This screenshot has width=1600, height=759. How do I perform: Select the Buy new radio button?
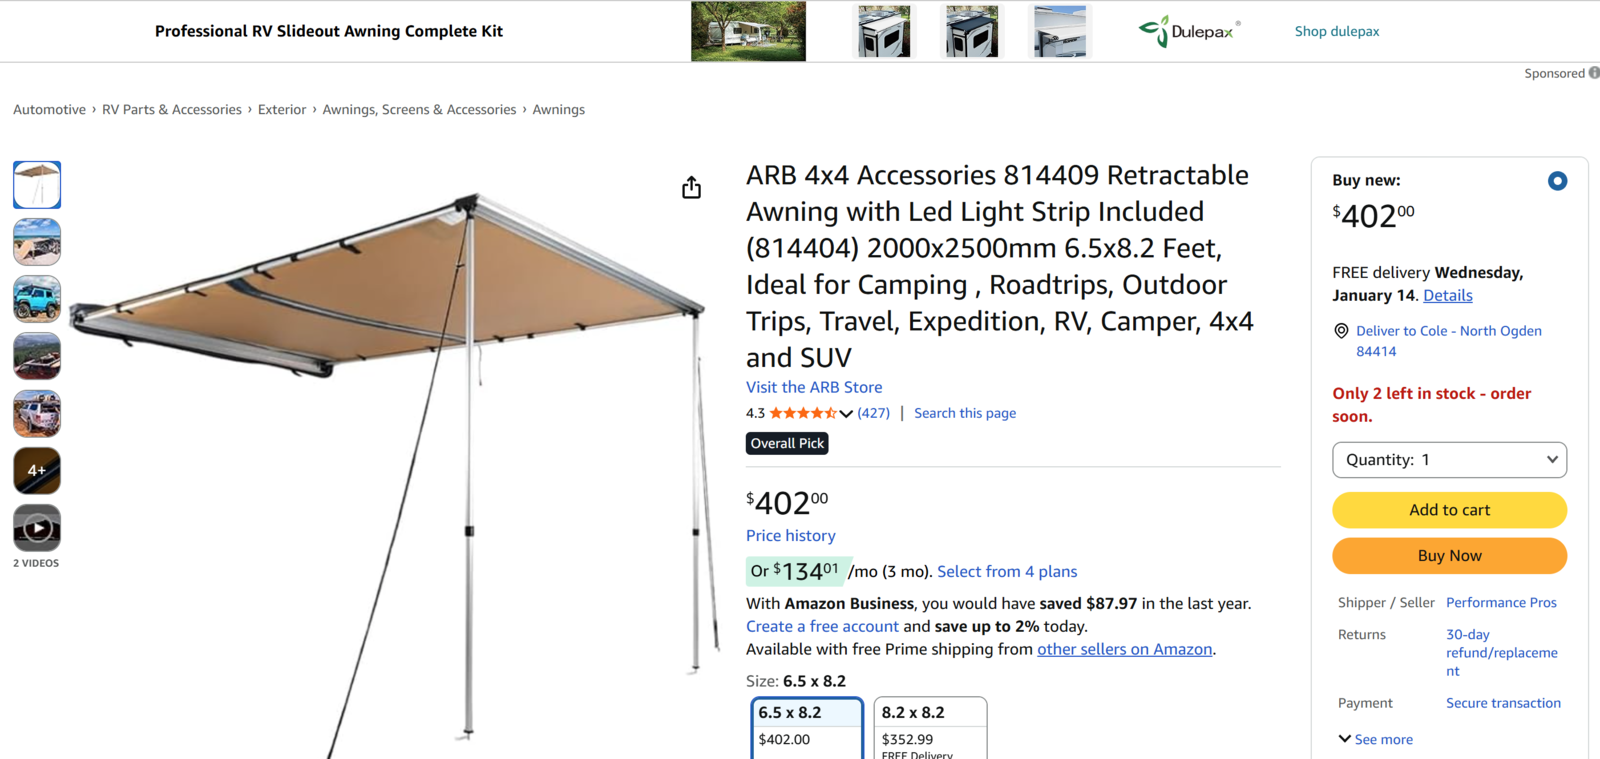[x=1557, y=181]
